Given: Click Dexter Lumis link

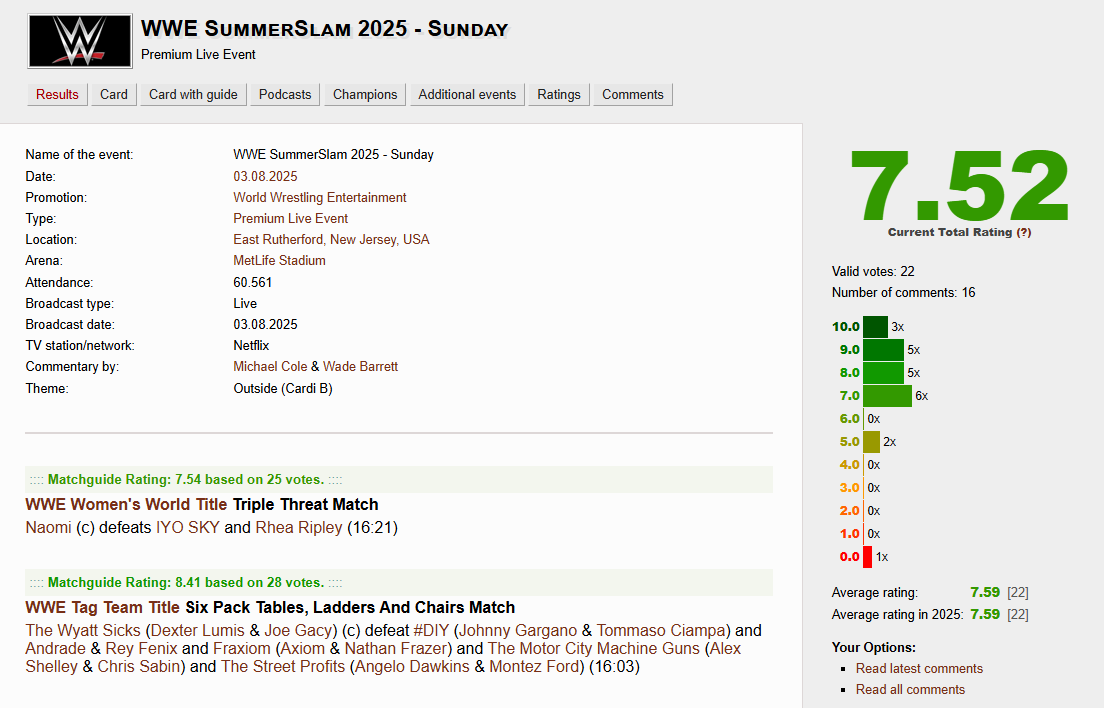Looking at the screenshot, I should pos(197,630).
